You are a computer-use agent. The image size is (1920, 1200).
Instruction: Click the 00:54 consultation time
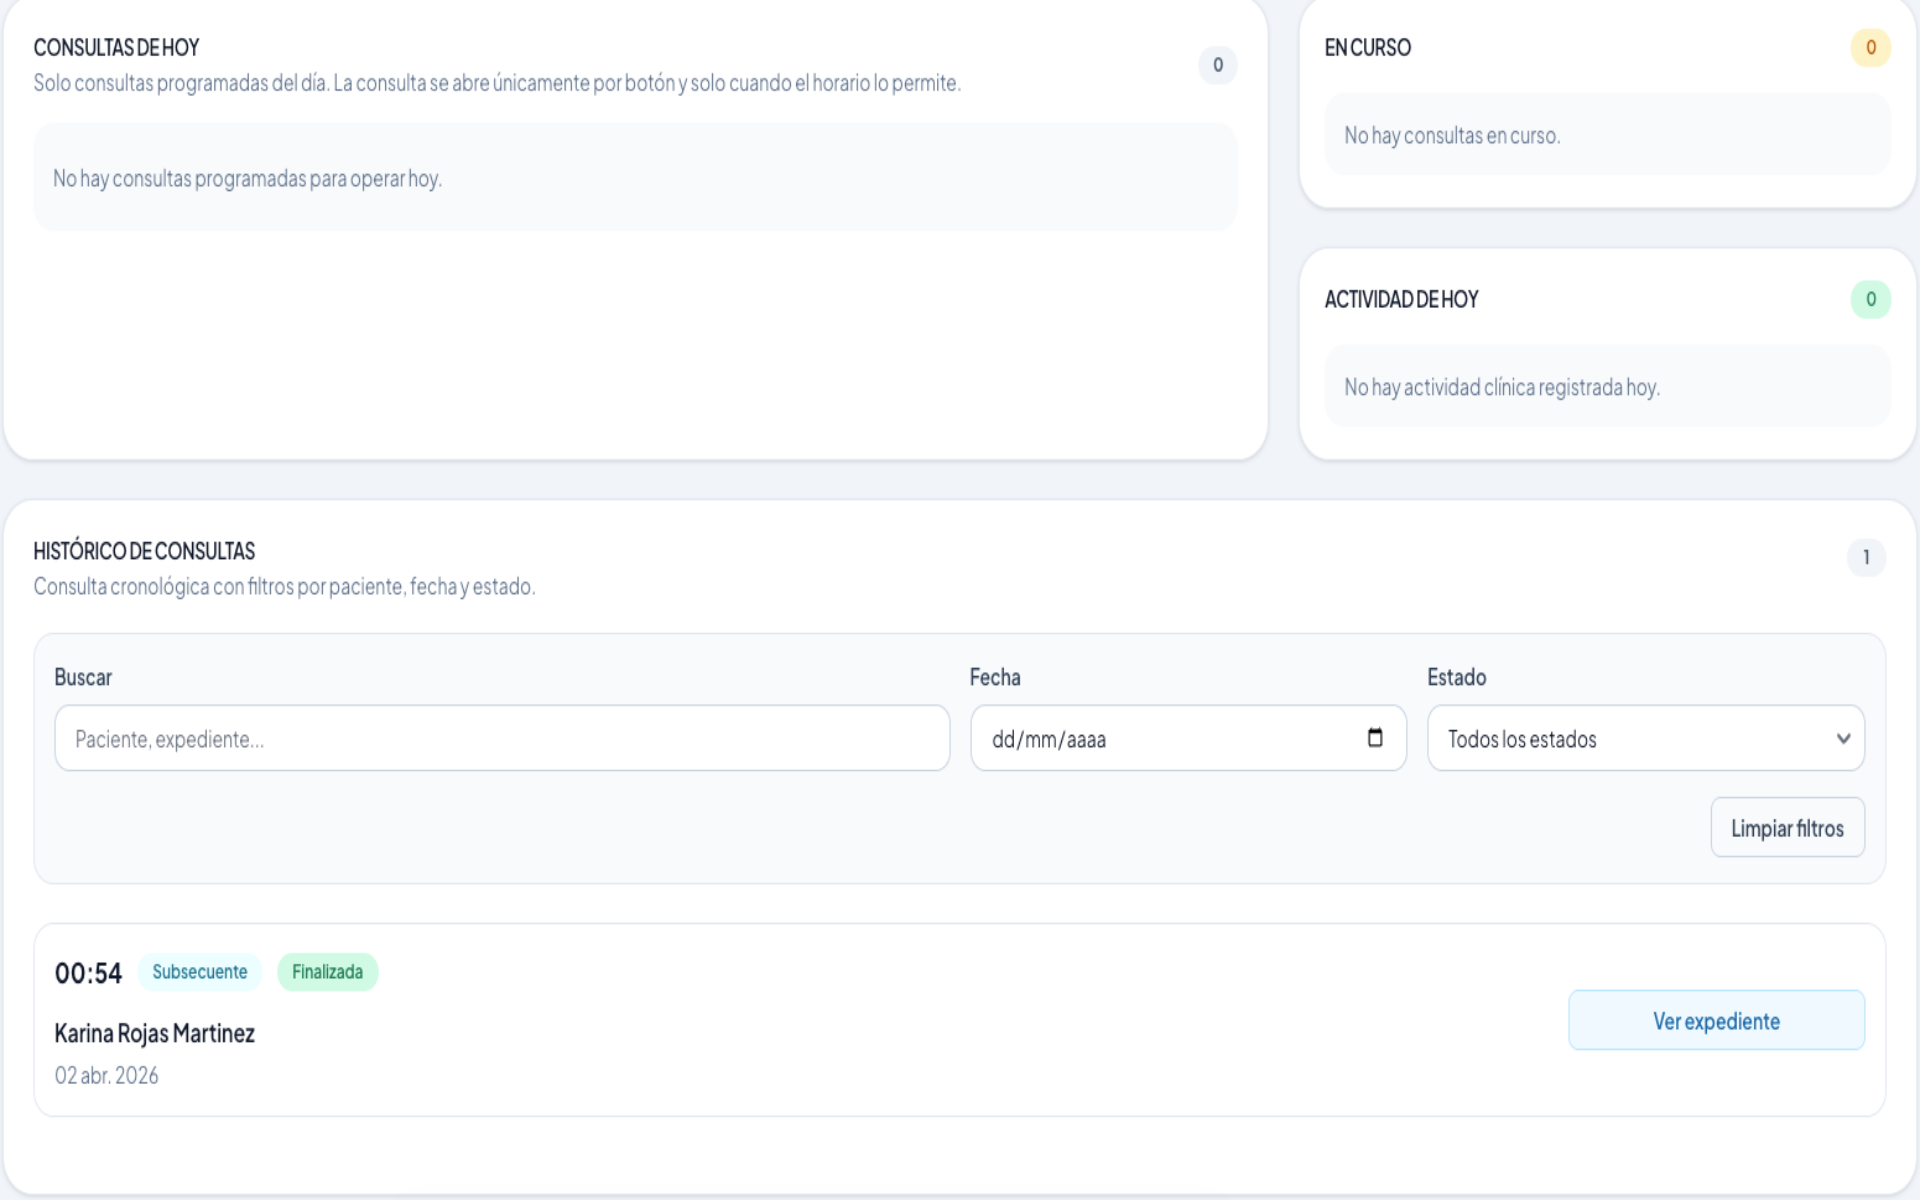point(88,973)
